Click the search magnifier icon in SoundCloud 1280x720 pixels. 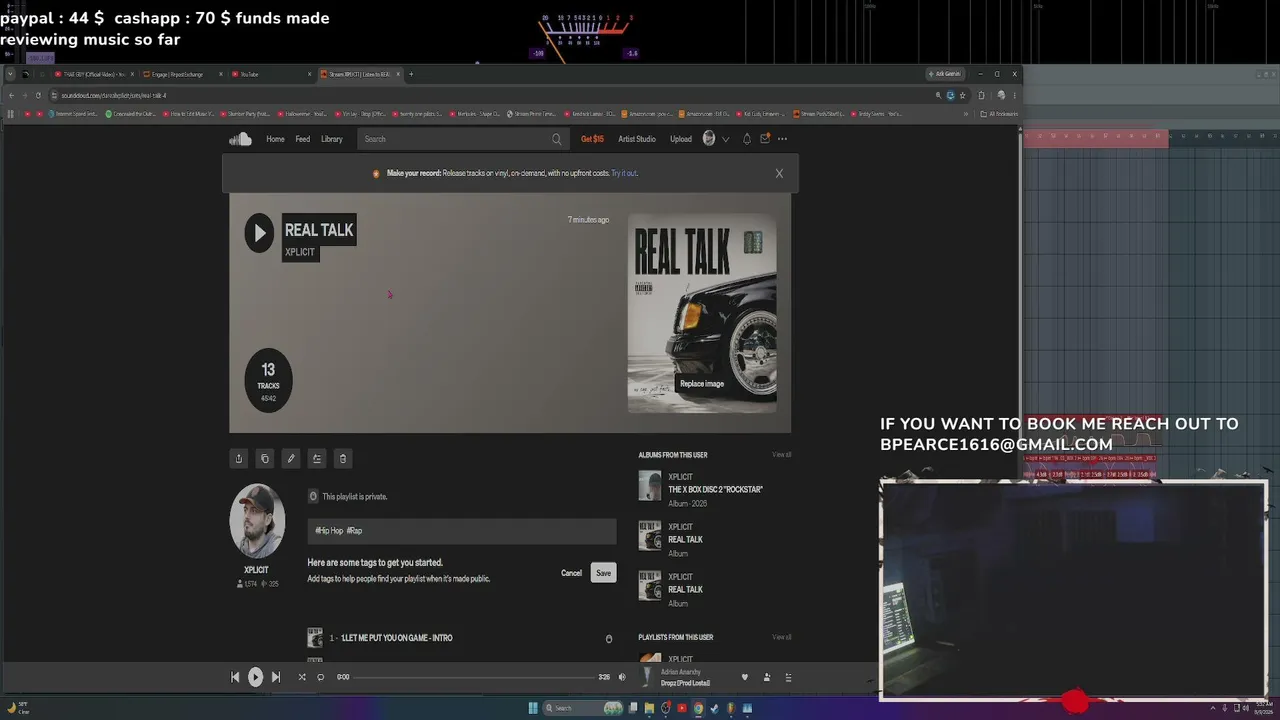tap(557, 139)
